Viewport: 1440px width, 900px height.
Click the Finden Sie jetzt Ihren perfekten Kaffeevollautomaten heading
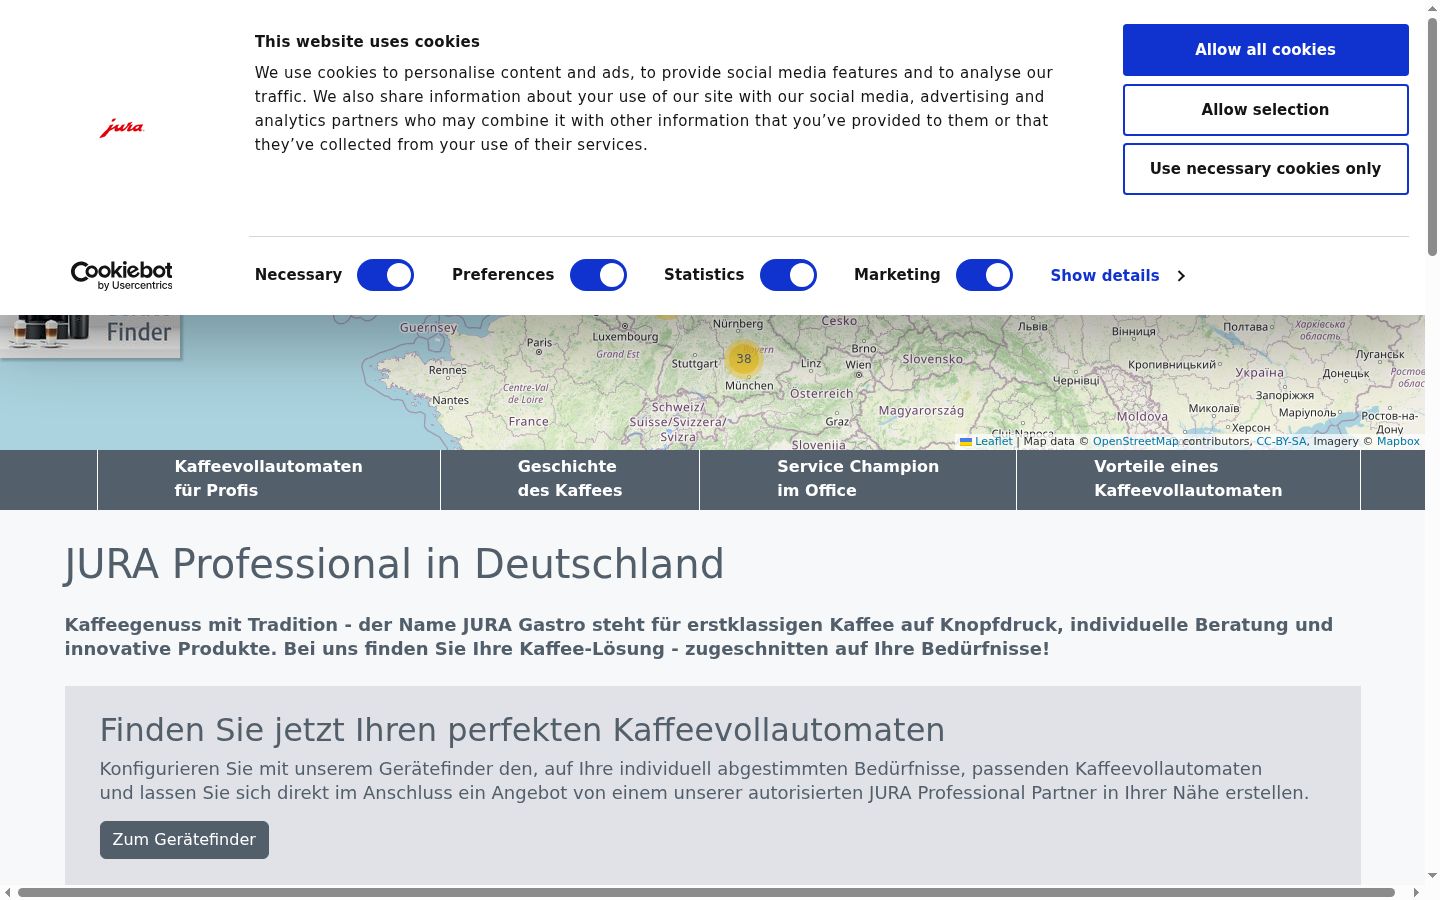pyautogui.click(x=522, y=730)
